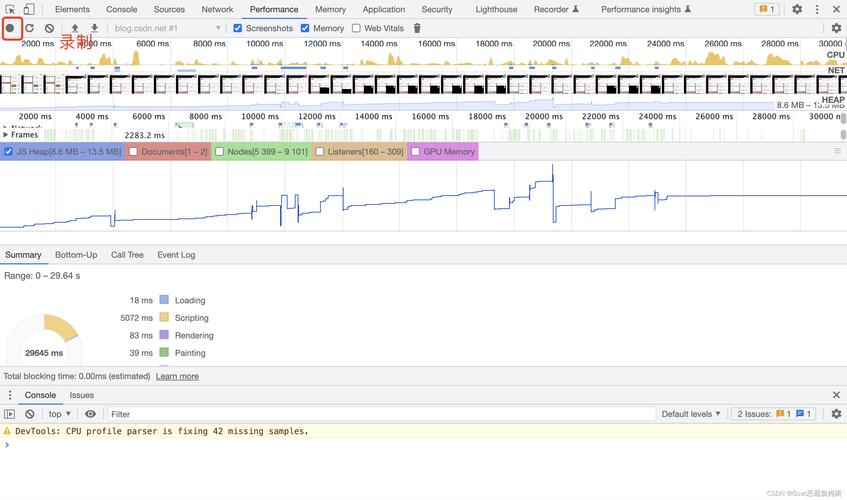
Task: Toggle the console sidebar icon
Action: 10,414
